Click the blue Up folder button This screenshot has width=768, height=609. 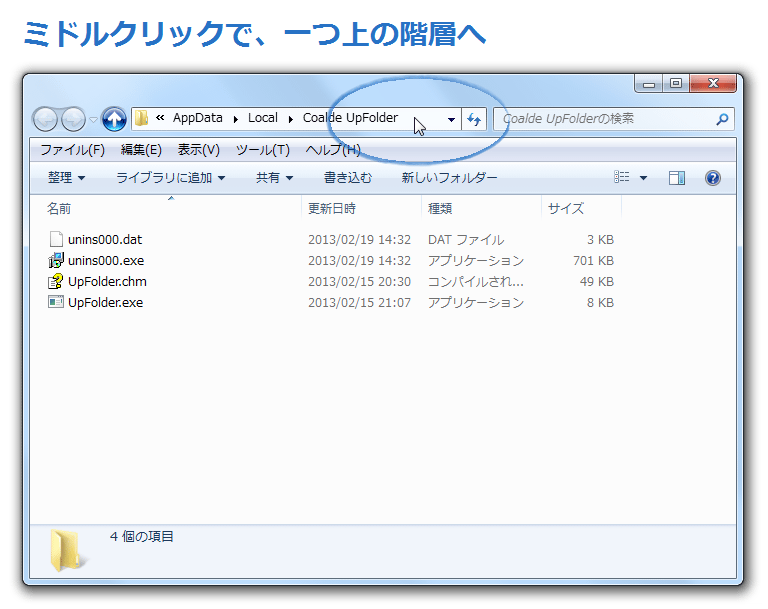click(x=114, y=119)
